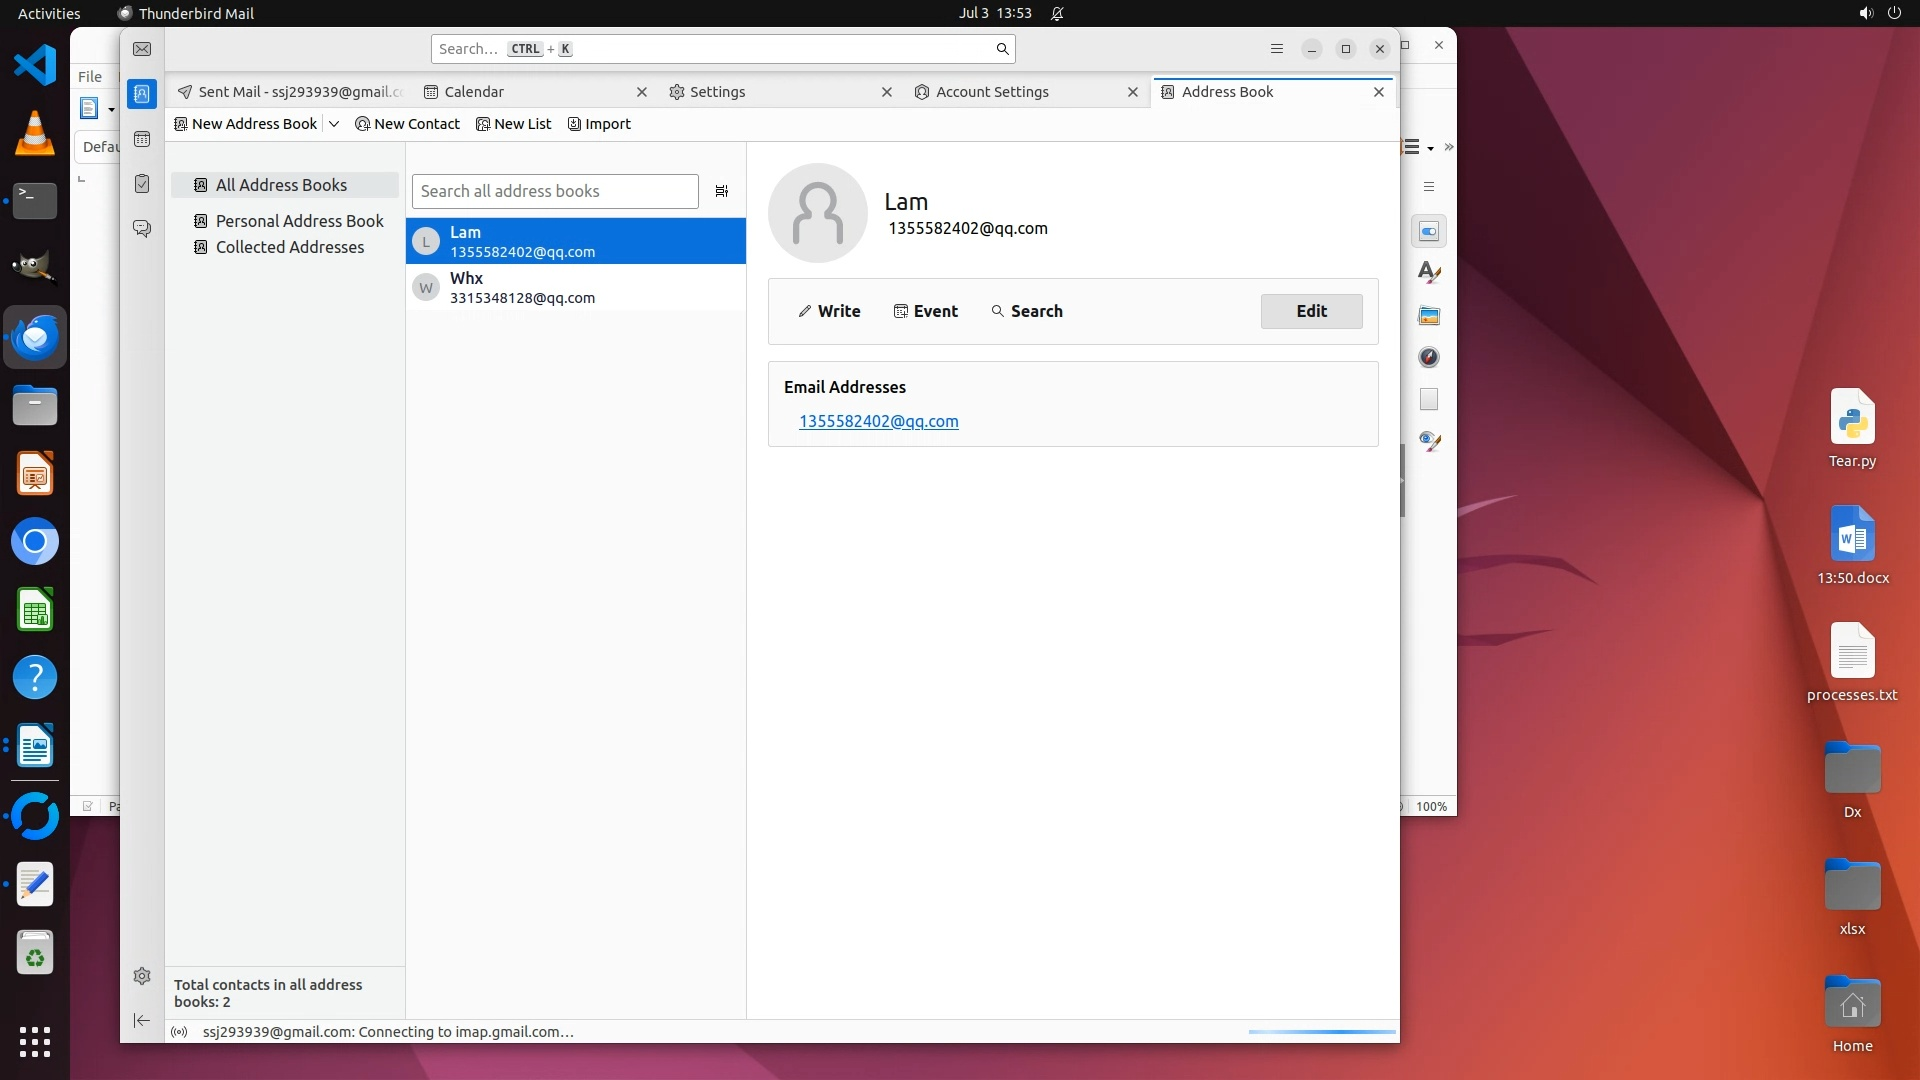Open contact list display options icon
Screen dimensions: 1920x1080
click(x=722, y=191)
